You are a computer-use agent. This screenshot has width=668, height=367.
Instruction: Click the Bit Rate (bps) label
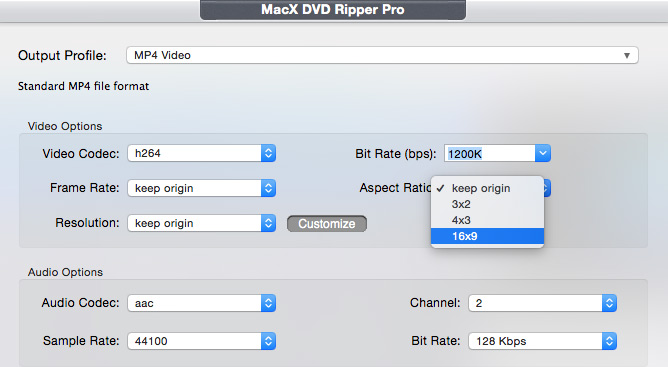click(x=396, y=154)
